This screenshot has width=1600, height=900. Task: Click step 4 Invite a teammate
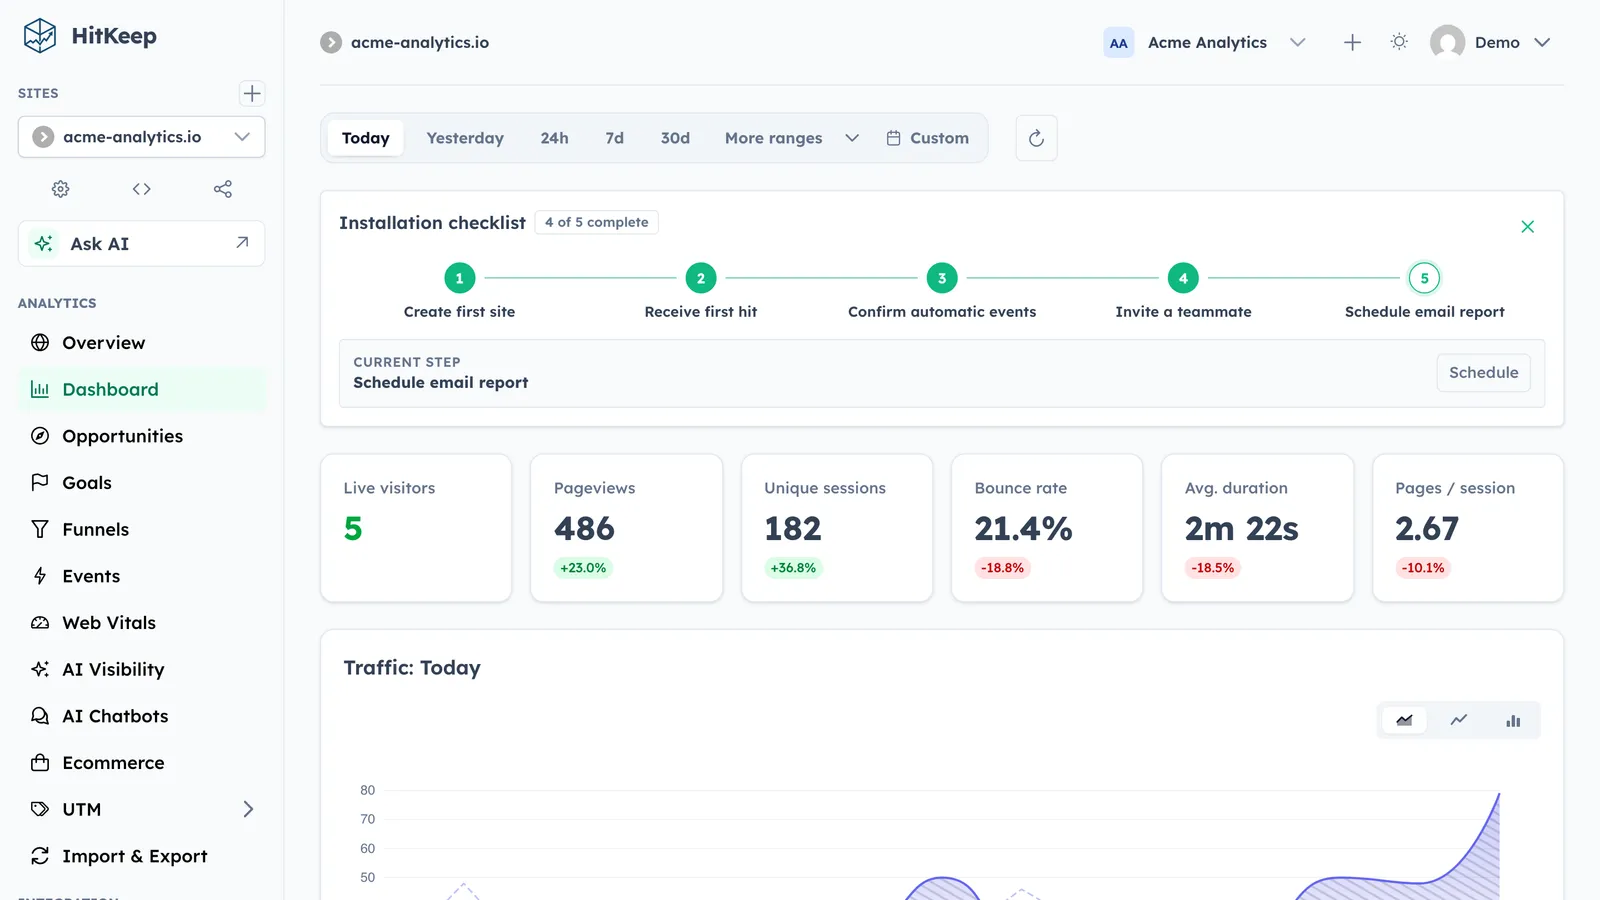(x=1183, y=279)
